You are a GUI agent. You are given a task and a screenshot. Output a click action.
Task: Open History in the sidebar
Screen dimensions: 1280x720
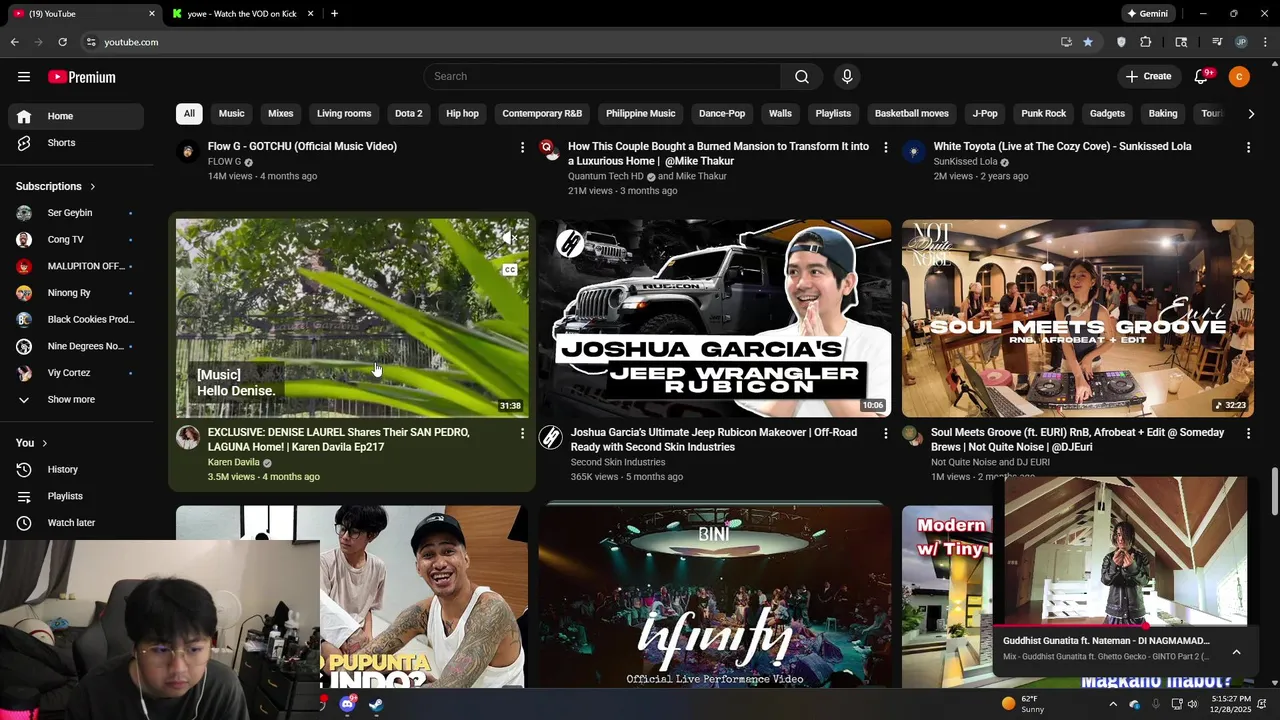(x=76, y=470)
